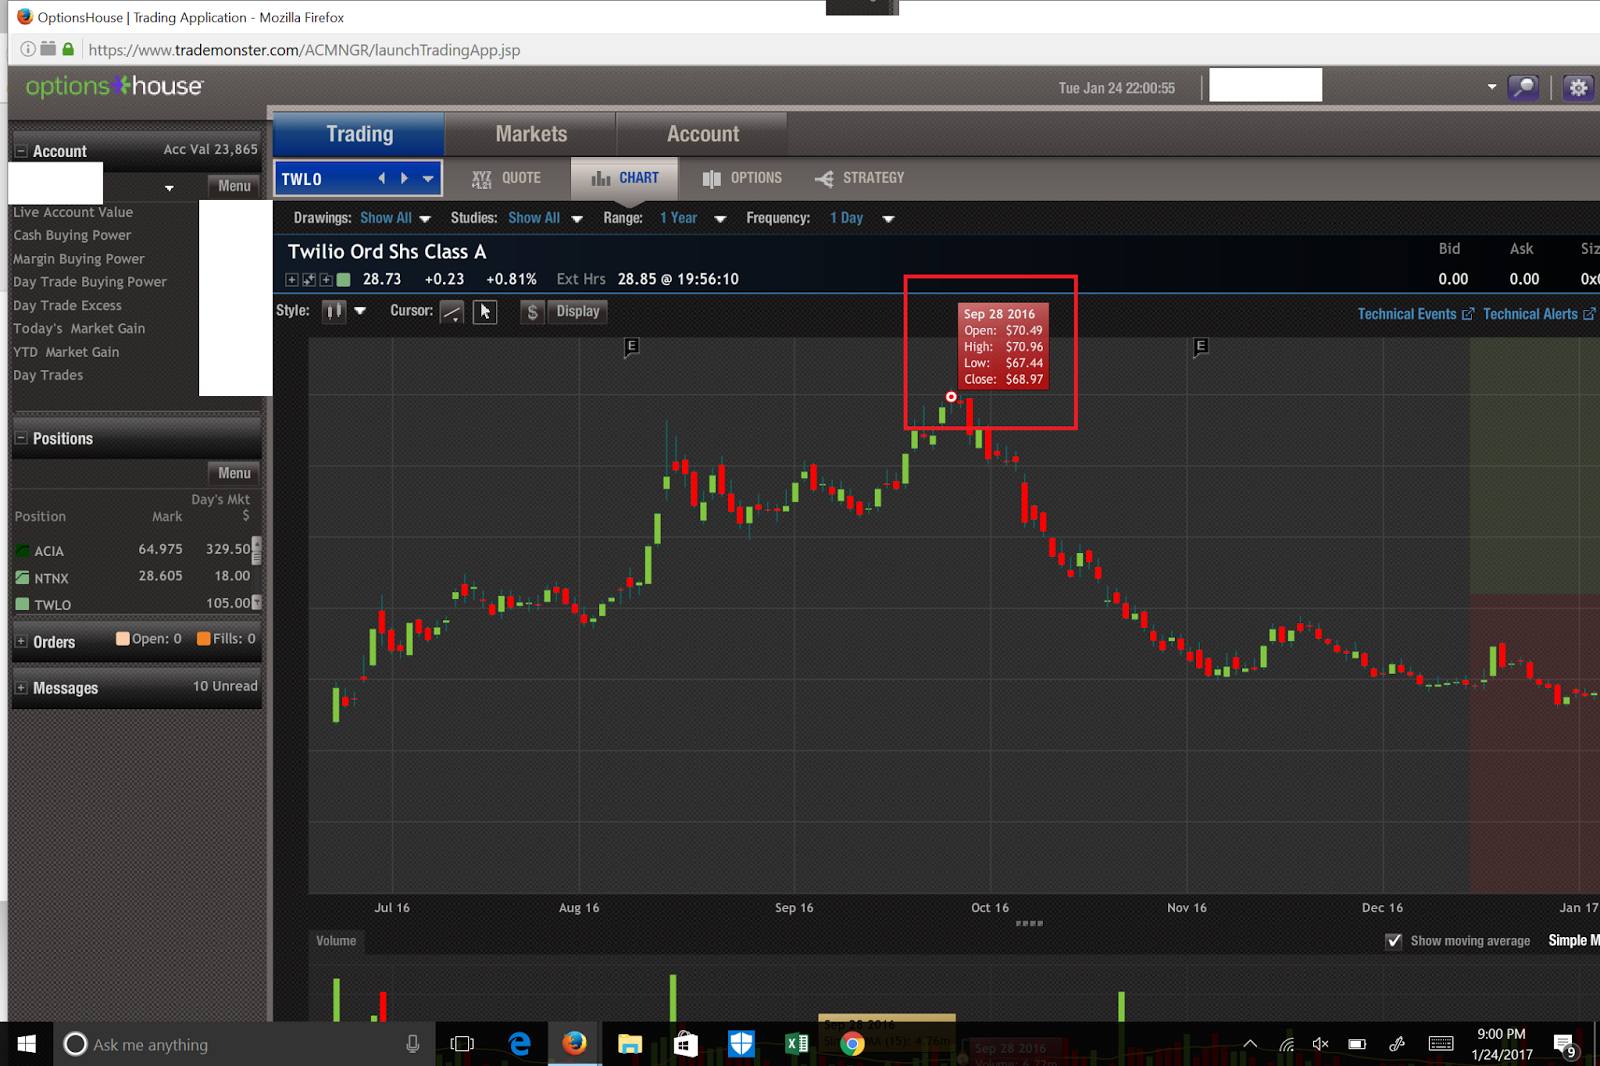Click the previous symbol arrow beside TWLO
The height and width of the screenshot is (1066, 1600).
[x=381, y=179]
